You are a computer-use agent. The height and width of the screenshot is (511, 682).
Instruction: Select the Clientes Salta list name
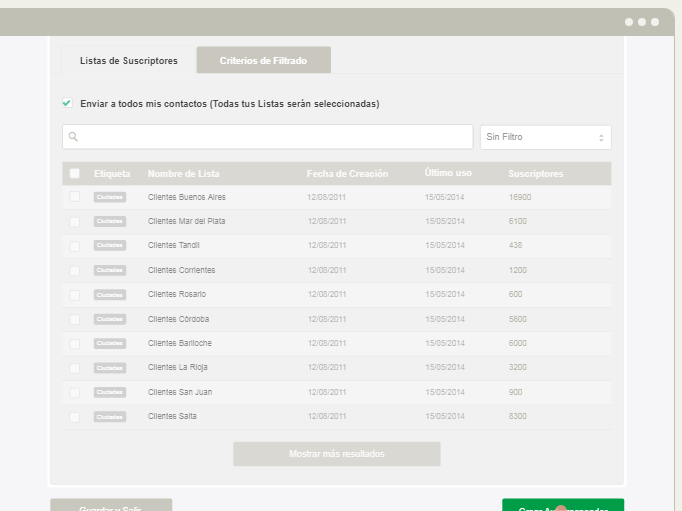[172, 416]
